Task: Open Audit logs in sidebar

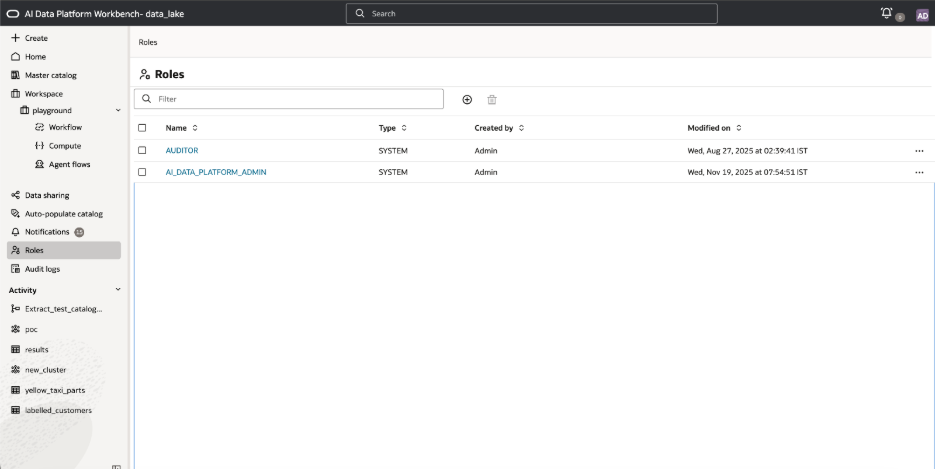Action: (x=42, y=269)
